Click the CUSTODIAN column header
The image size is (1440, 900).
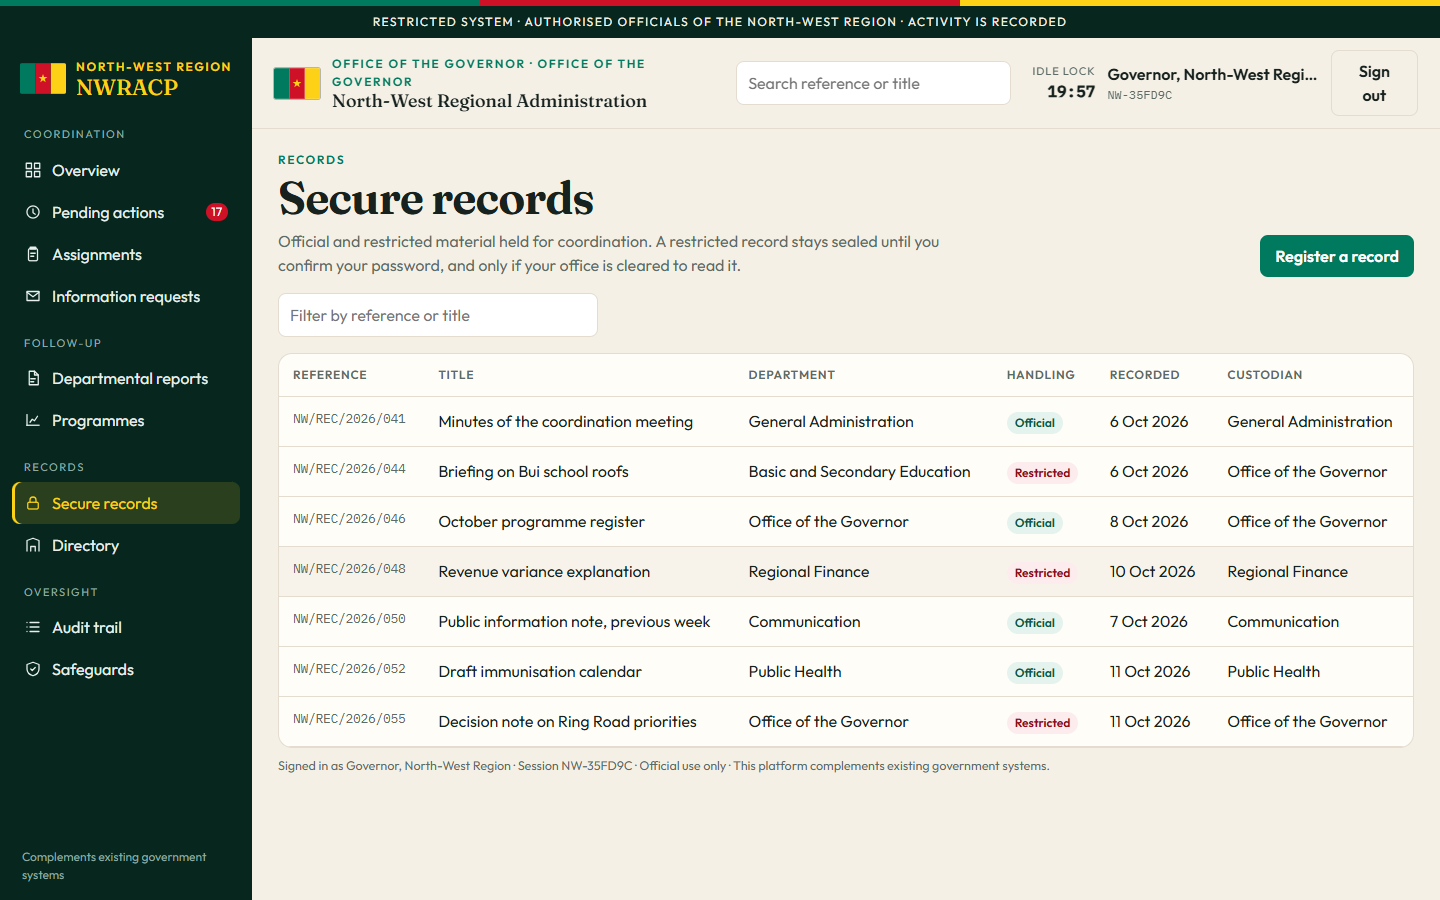pos(1265,375)
